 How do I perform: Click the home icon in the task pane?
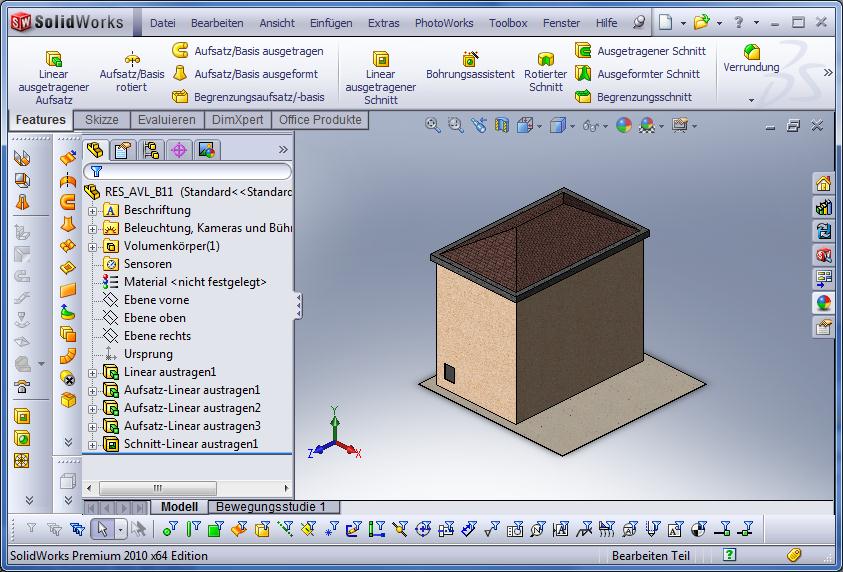pyautogui.click(x=823, y=183)
